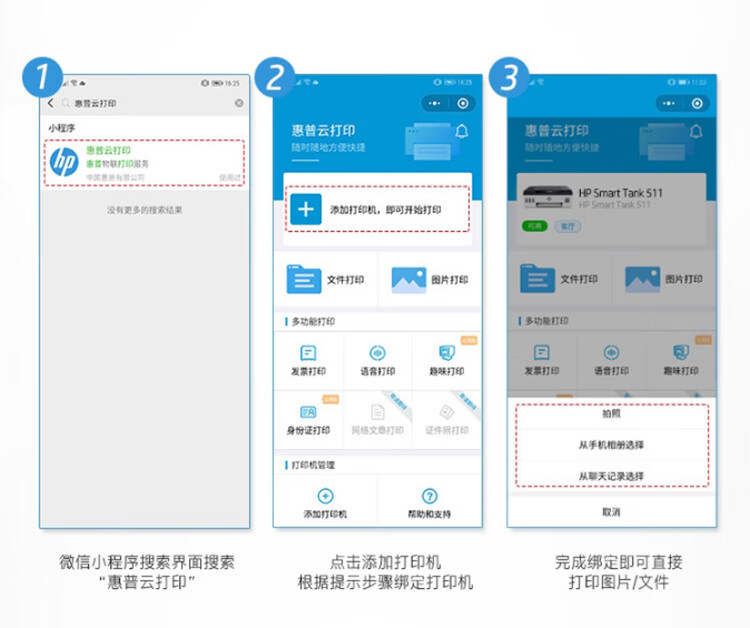Choose 从聊天记录选择 from the action sheet
Viewport: 750px width, 628px height.
pos(612,476)
